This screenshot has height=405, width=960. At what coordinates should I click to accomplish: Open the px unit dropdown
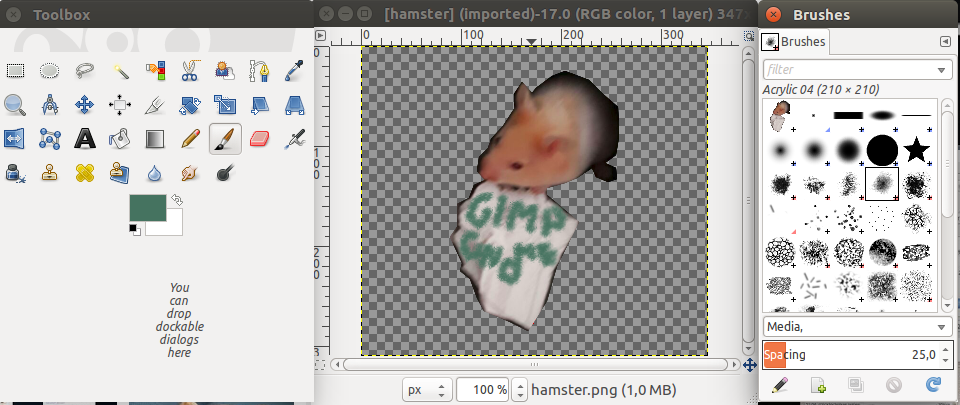427,389
